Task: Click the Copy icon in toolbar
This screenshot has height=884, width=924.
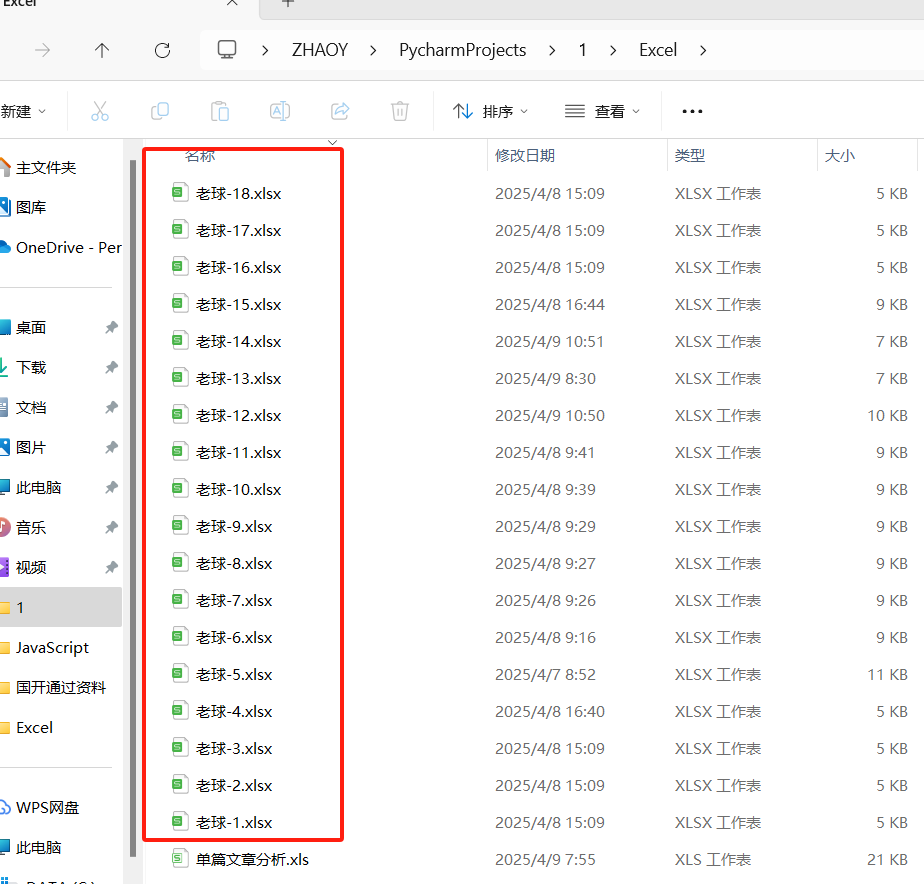Action: coord(160,111)
